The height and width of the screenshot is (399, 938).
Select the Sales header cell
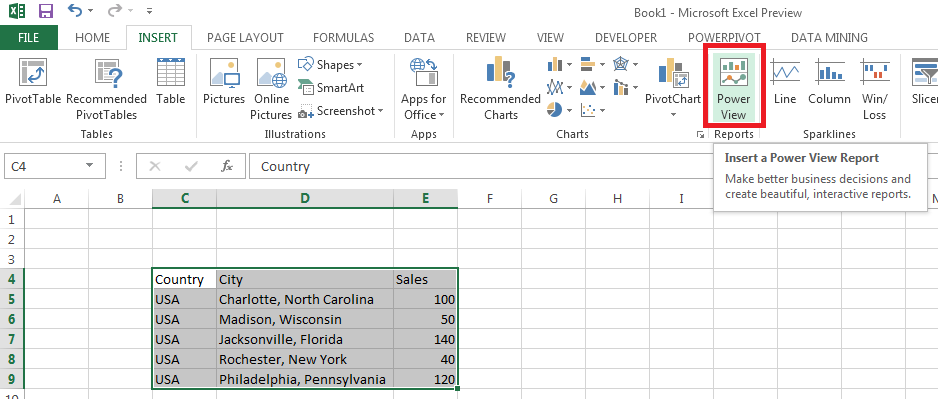coord(425,279)
